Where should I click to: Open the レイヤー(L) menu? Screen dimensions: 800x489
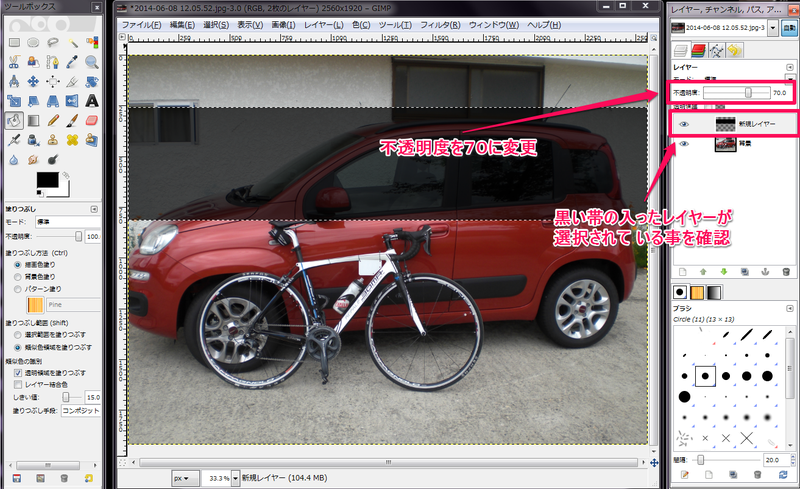click(x=324, y=25)
